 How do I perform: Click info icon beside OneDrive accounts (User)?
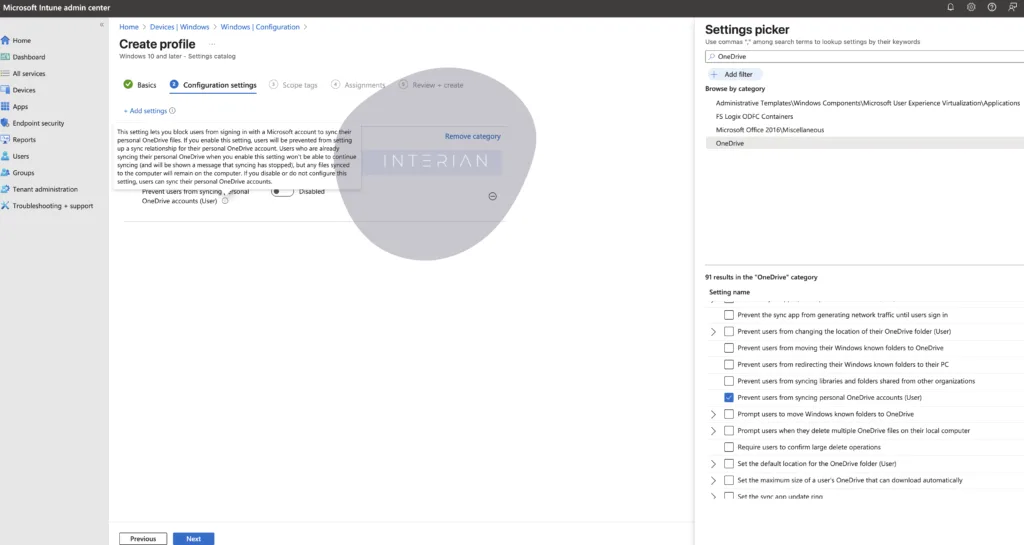(x=225, y=201)
